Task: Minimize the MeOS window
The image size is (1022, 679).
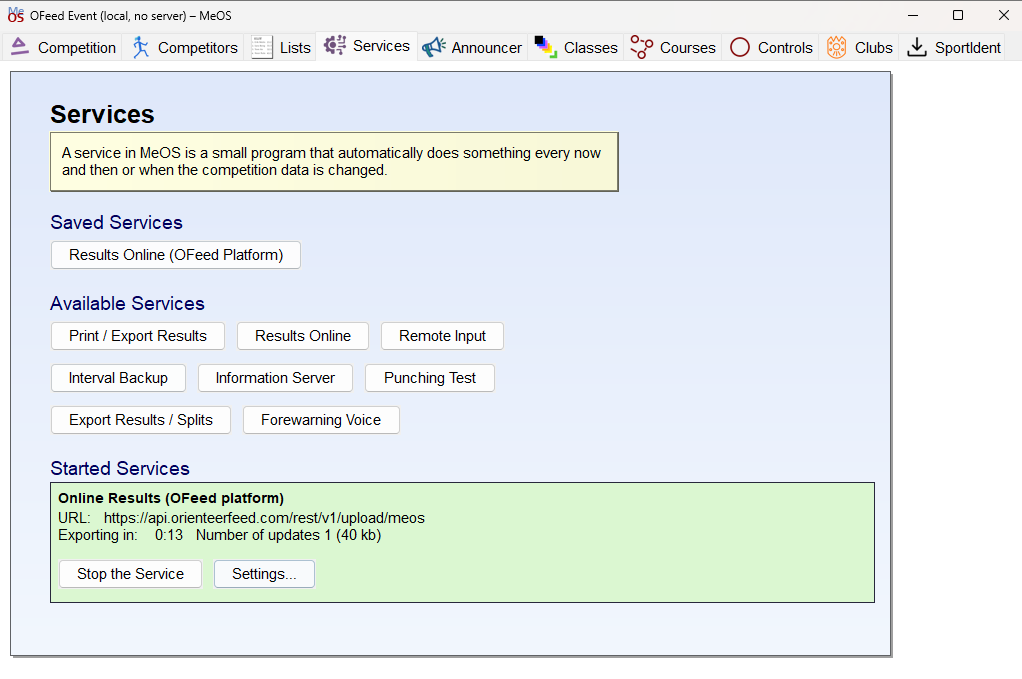Action: pyautogui.click(x=913, y=15)
